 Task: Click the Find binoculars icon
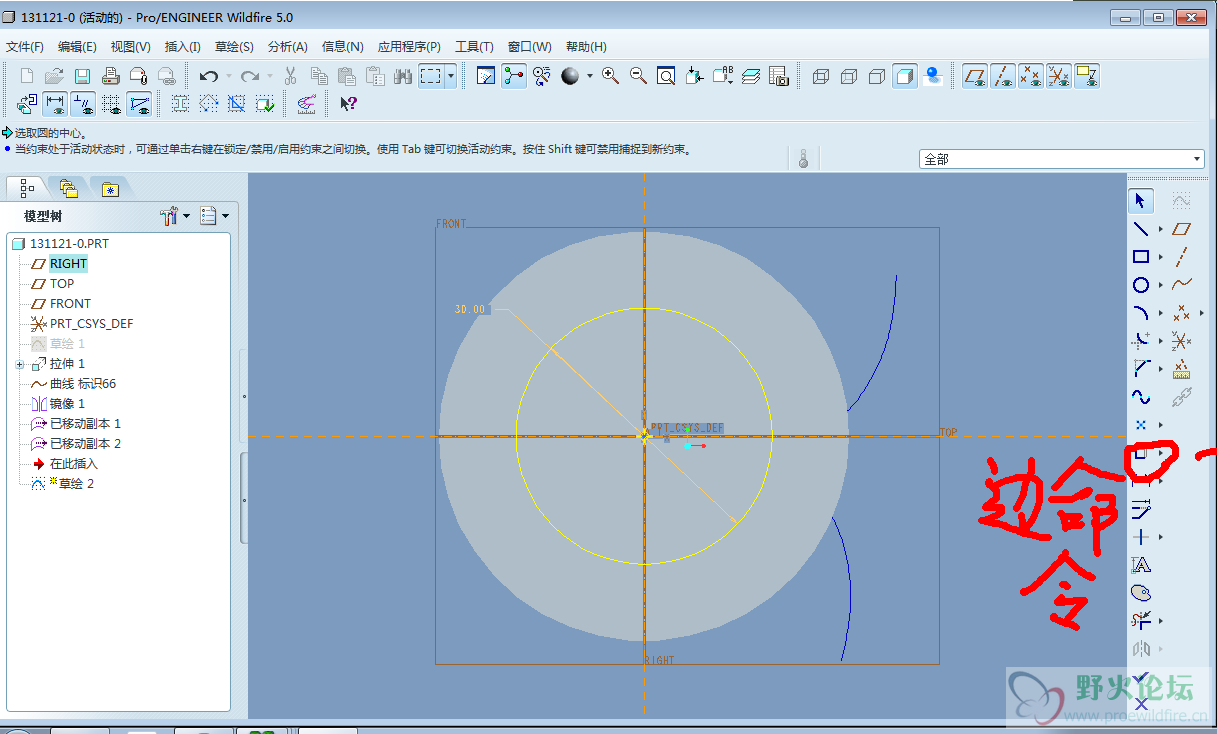point(403,76)
